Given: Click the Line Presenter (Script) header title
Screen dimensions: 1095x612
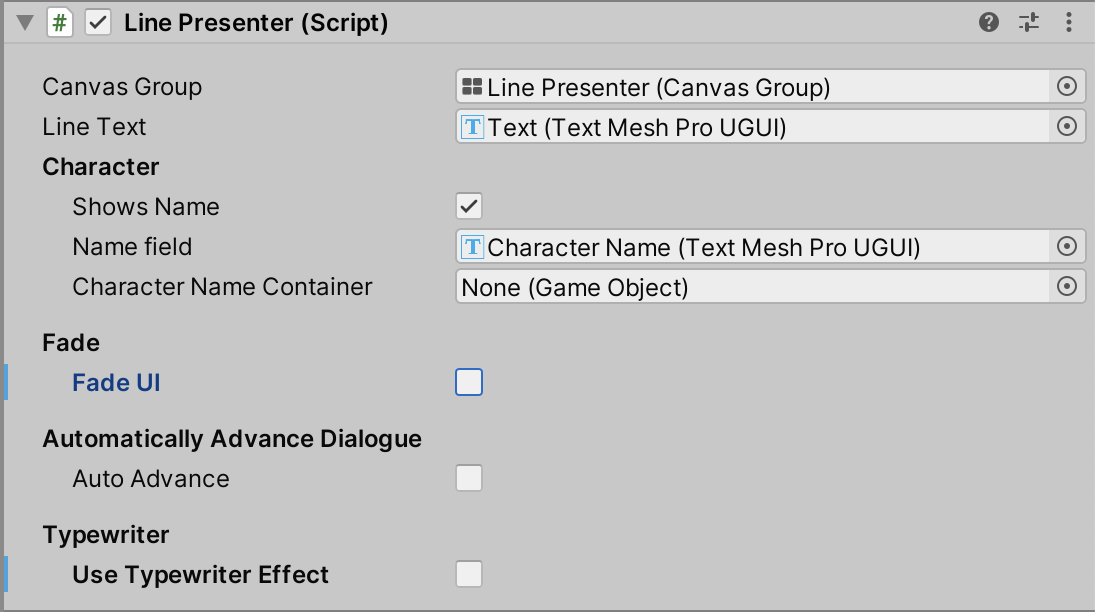Looking at the screenshot, I should click(x=256, y=22).
